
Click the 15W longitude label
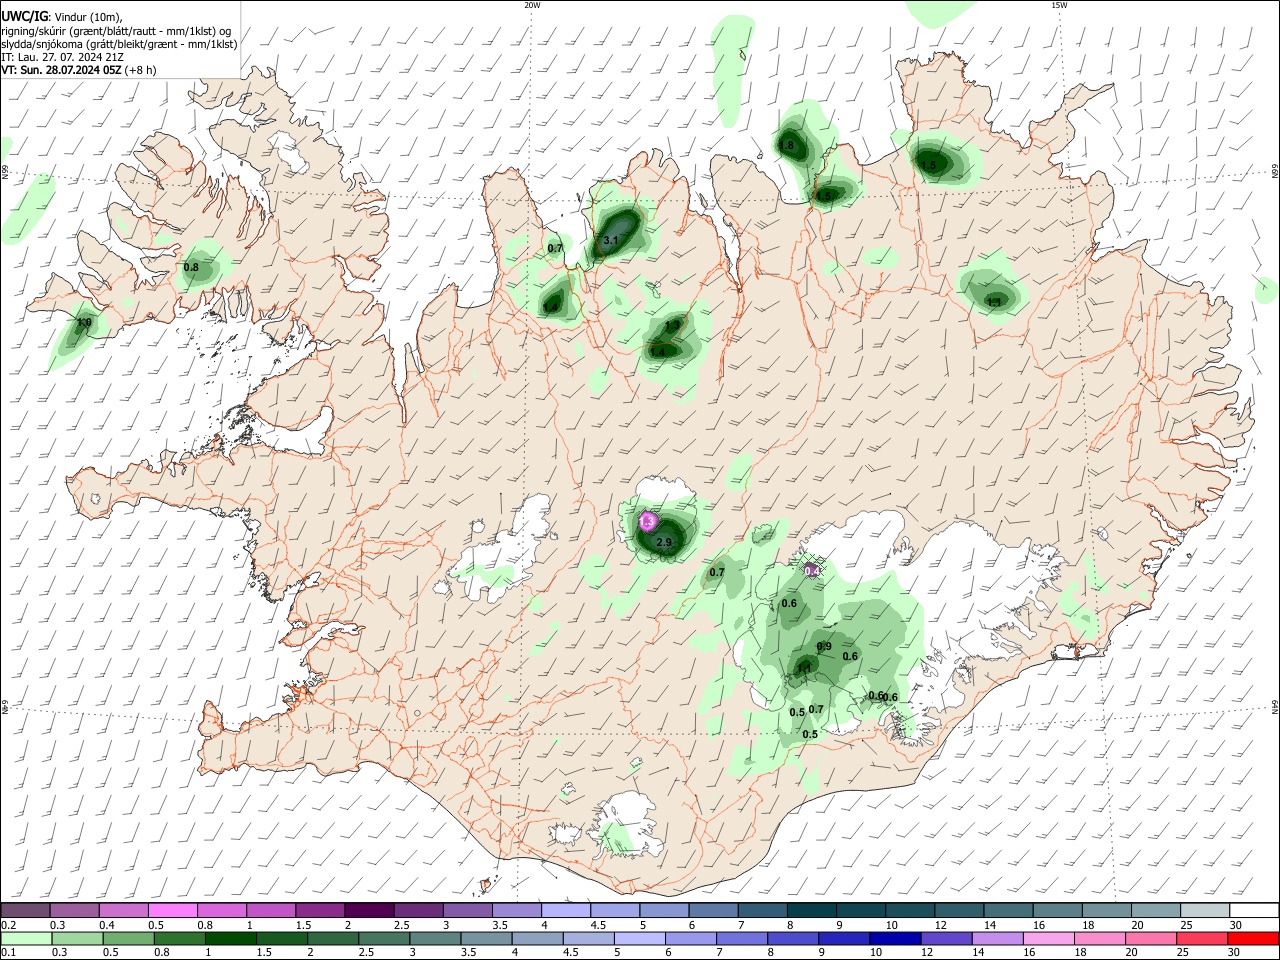tap(1059, 5)
